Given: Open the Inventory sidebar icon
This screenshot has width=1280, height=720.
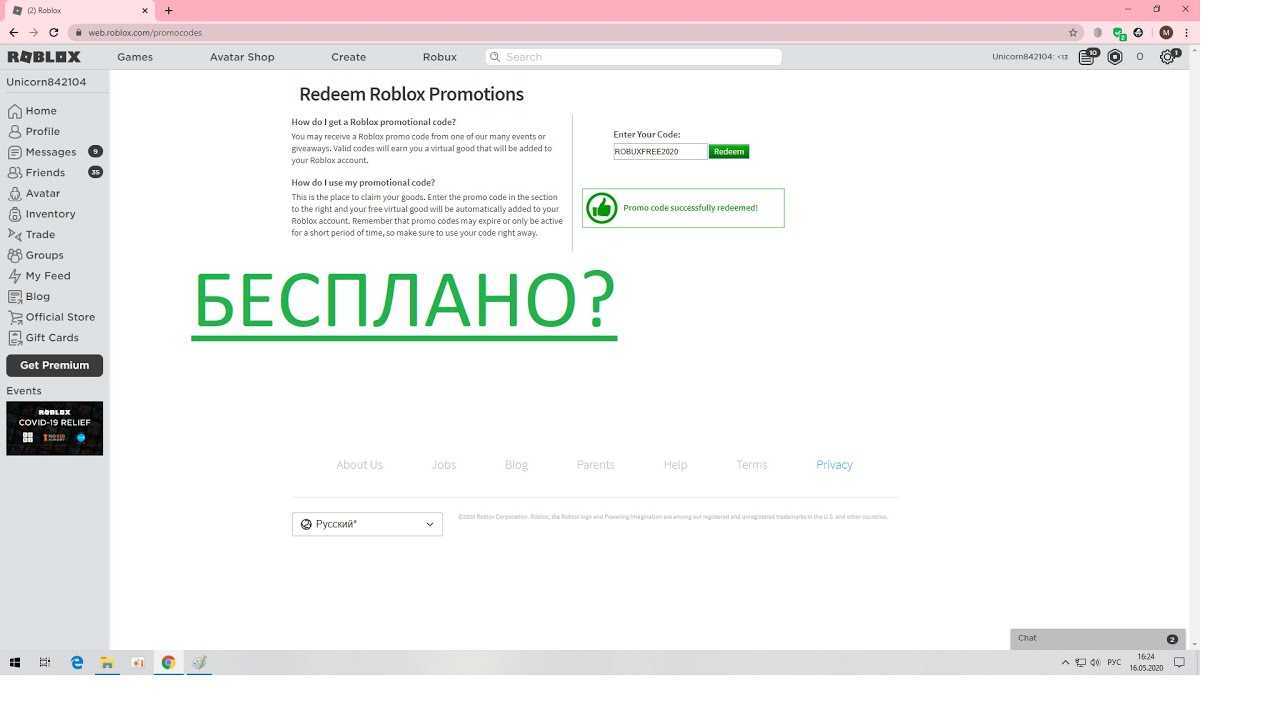Looking at the screenshot, I should [x=14, y=214].
